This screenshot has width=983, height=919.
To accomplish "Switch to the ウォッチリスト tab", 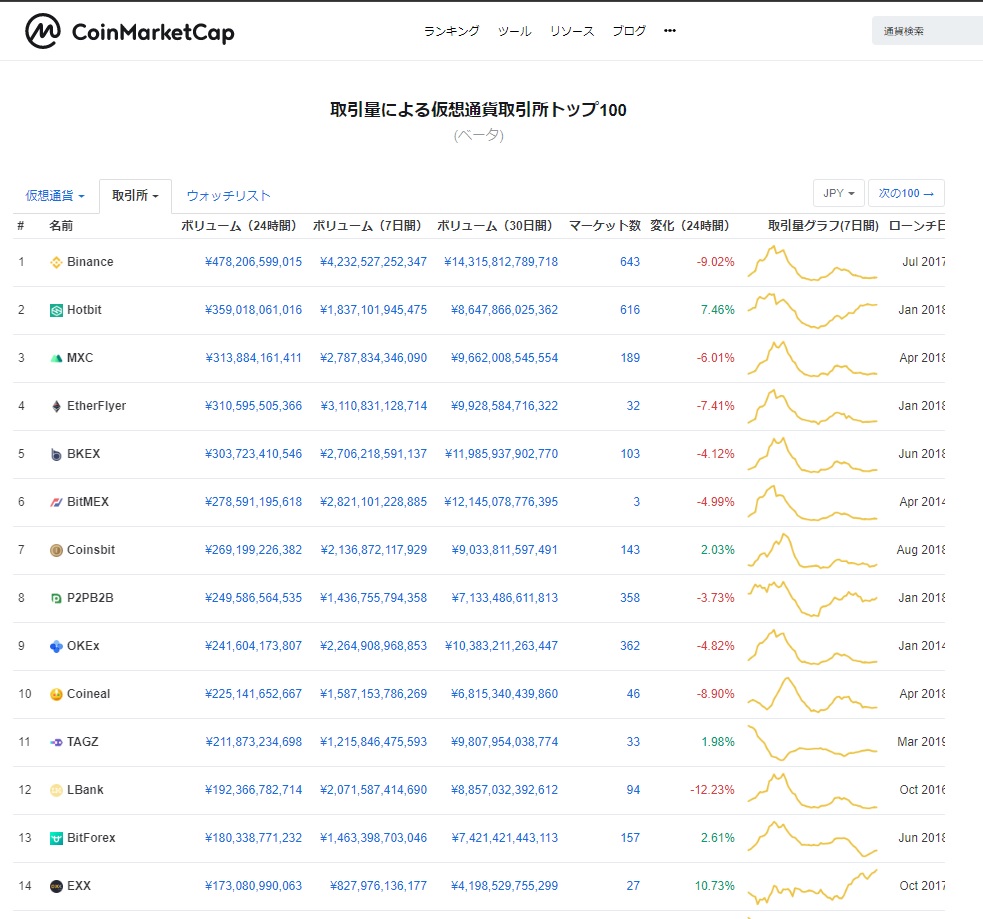I will pos(229,196).
